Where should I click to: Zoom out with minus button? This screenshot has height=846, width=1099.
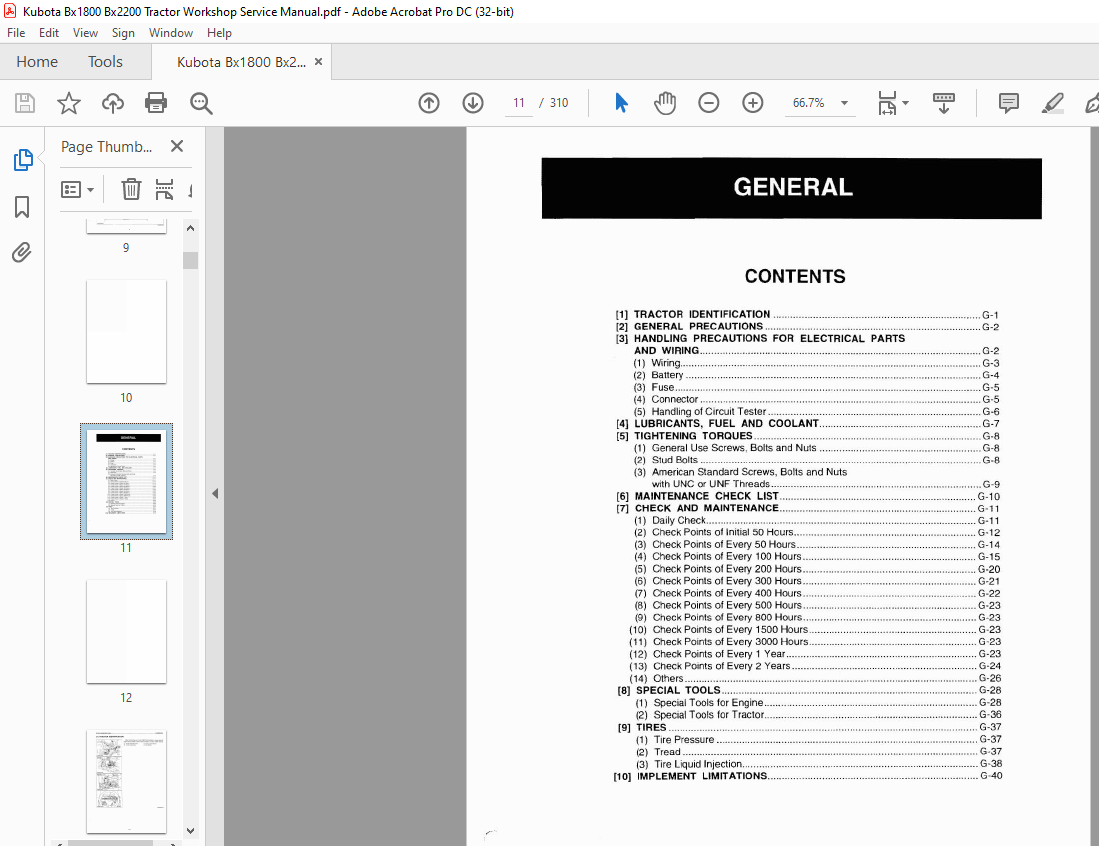click(x=709, y=103)
